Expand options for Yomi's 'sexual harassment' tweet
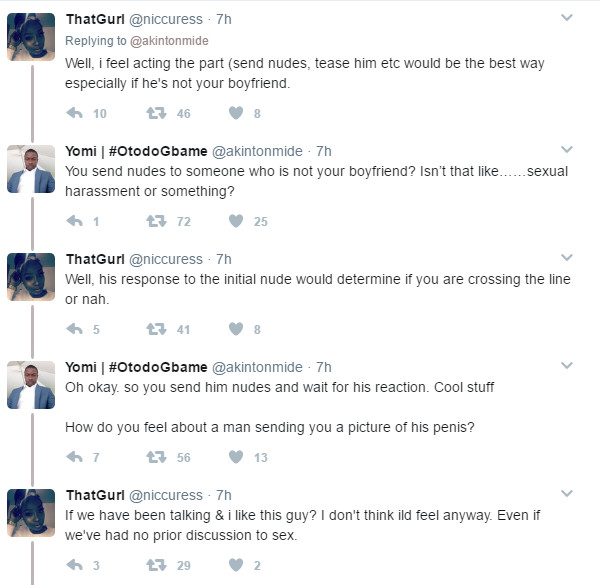This screenshot has width=600, height=585. click(x=567, y=149)
